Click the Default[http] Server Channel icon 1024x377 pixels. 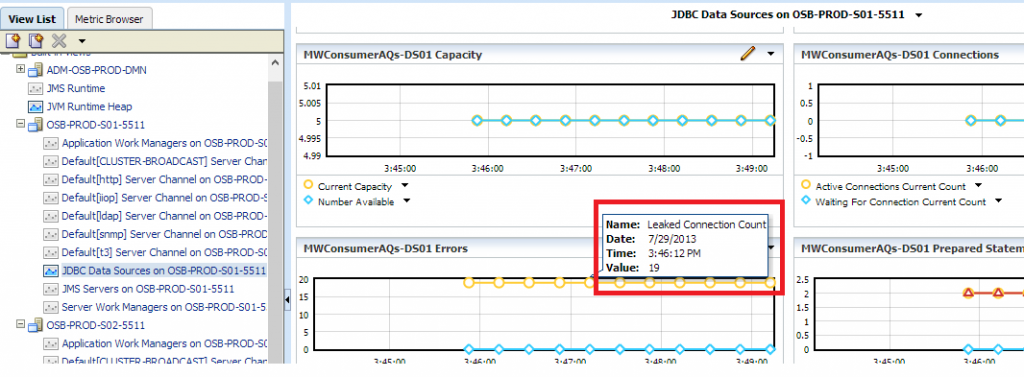click(x=51, y=179)
